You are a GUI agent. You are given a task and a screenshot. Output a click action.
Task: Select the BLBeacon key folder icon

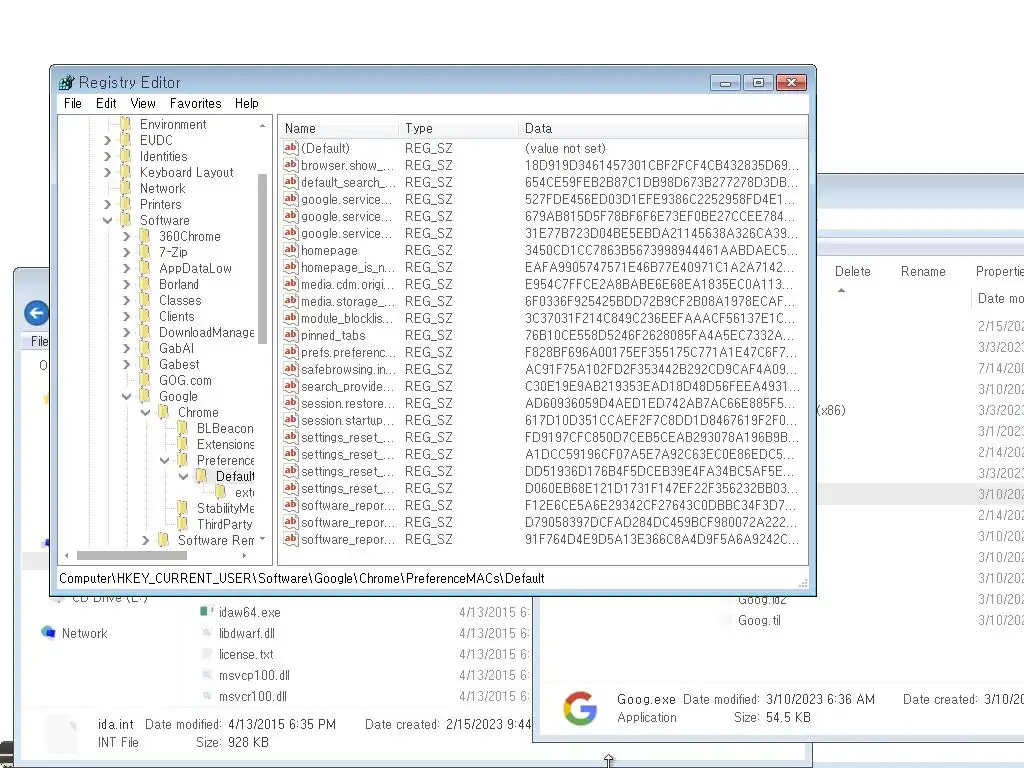pos(183,428)
